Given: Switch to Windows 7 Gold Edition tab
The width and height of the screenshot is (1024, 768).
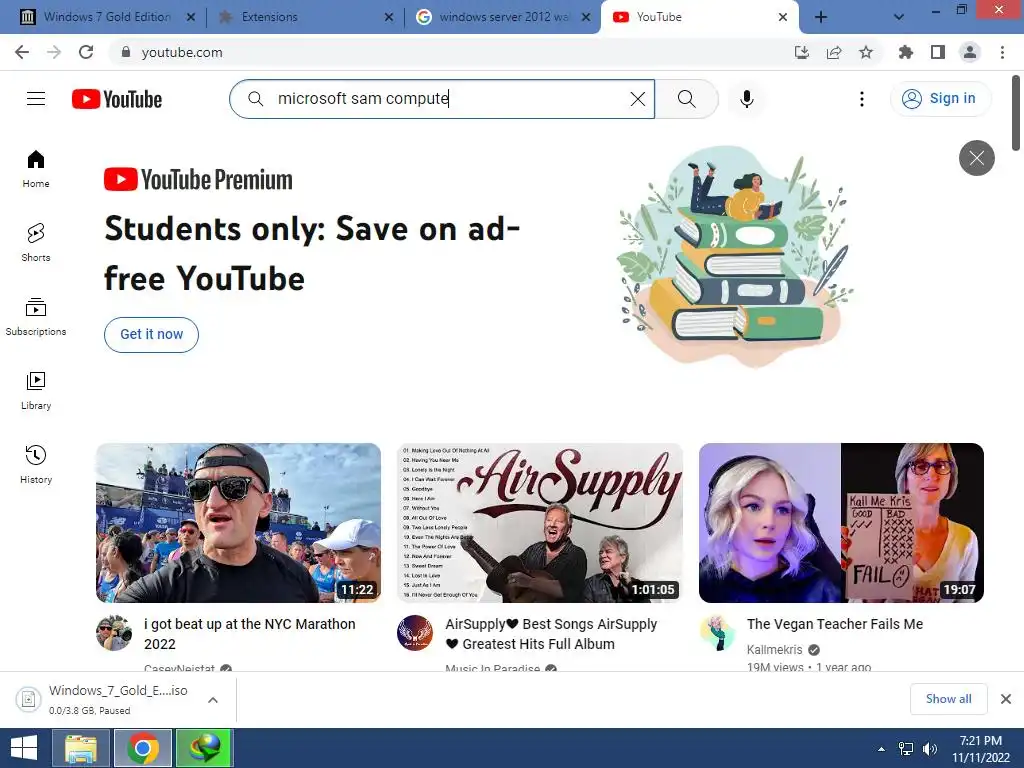Looking at the screenshot, I should 106,17.
